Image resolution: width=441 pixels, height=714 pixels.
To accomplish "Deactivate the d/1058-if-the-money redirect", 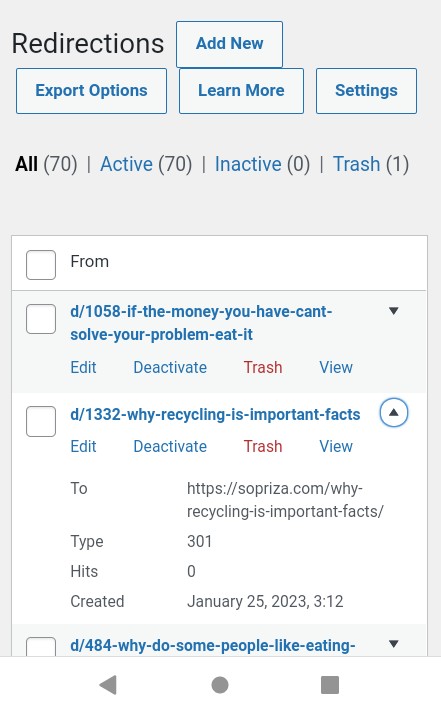I will coord(170,367).
